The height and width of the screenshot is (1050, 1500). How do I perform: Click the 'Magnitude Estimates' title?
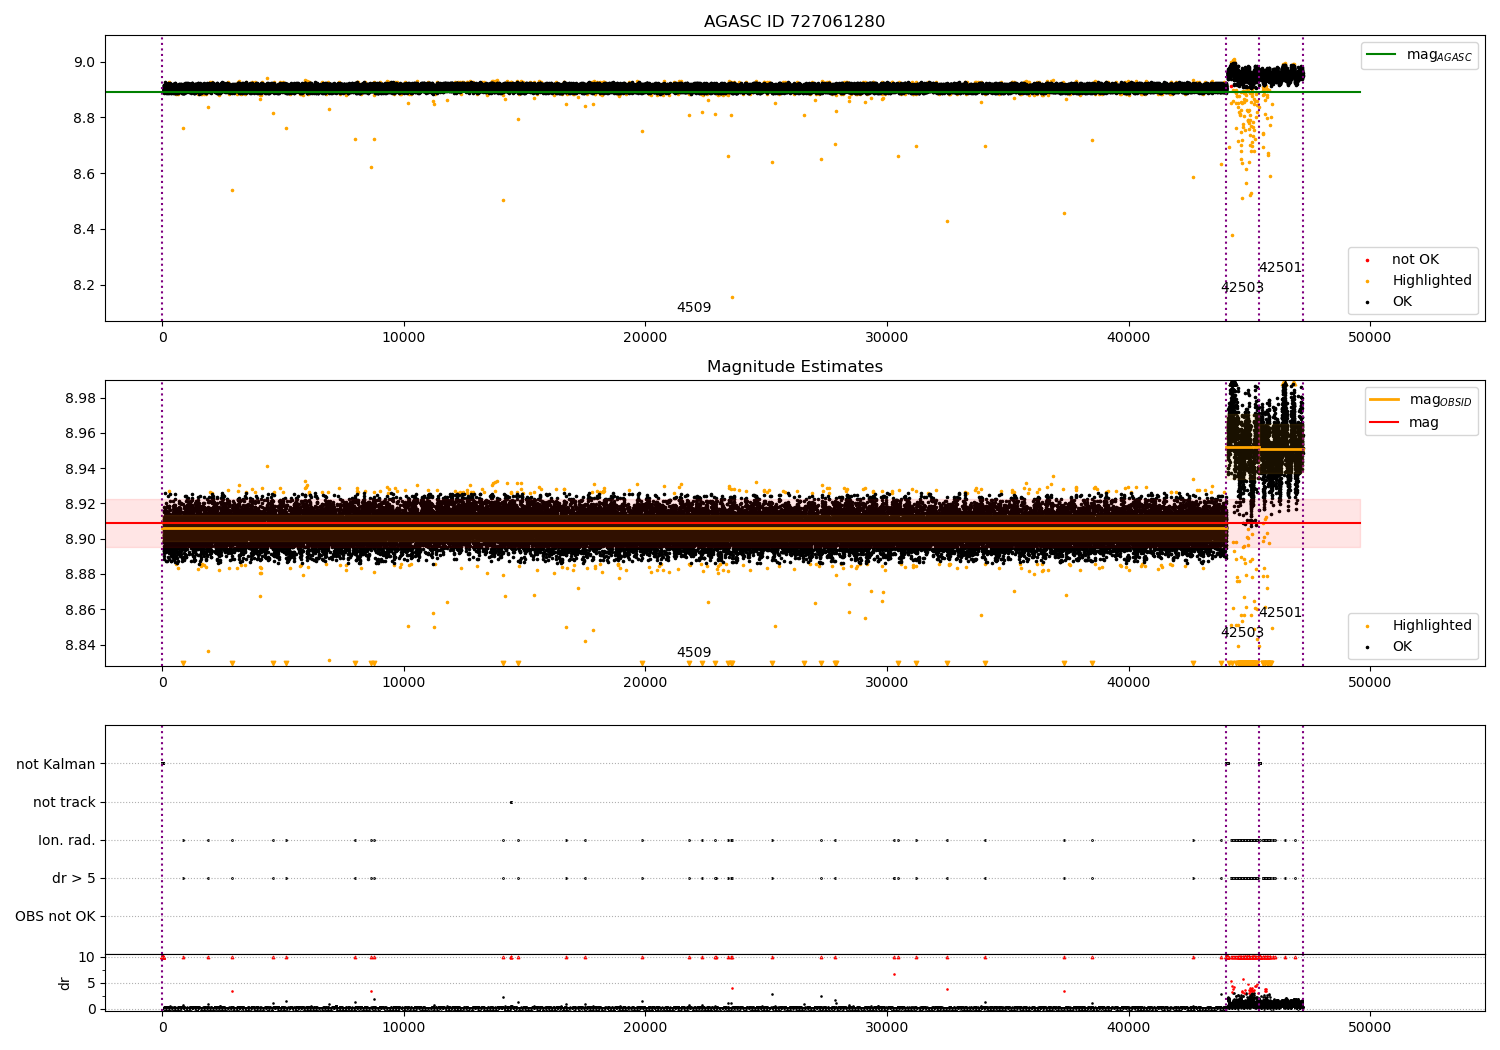[x=794, y=367]
